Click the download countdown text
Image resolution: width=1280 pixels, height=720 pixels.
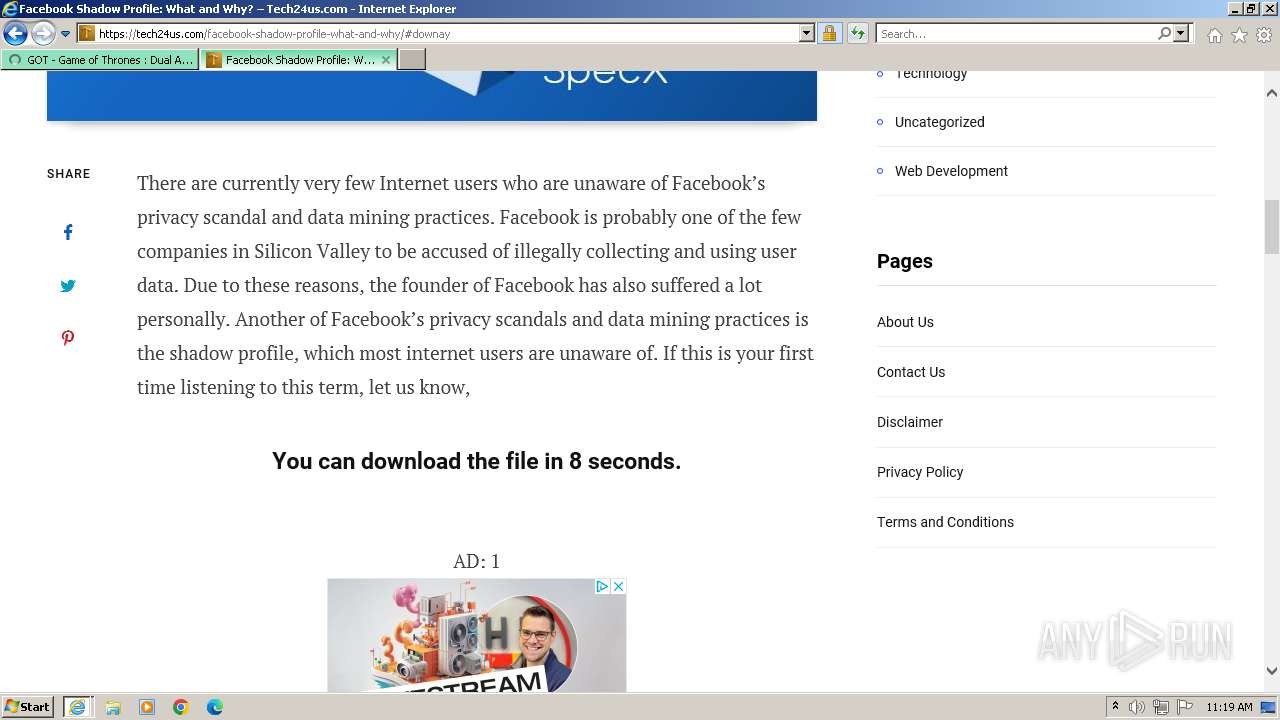pos(476,461)
